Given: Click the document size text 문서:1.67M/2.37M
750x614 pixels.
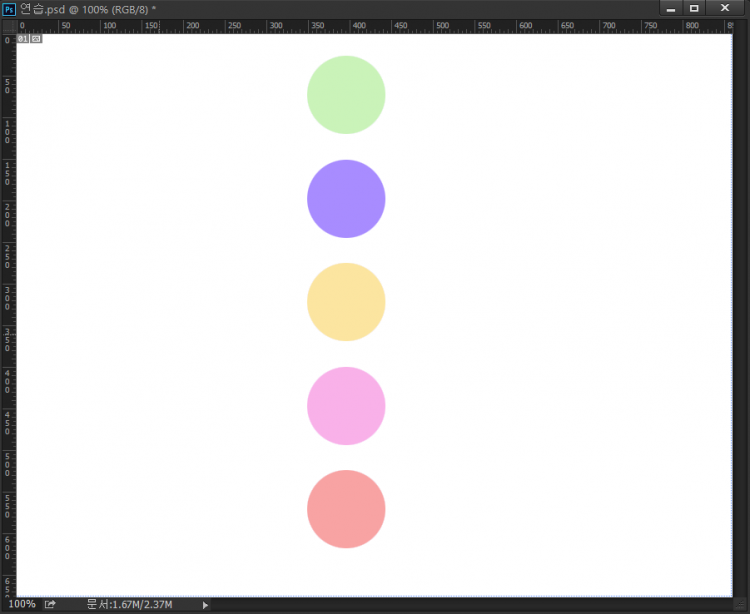Looking at the screenshot, I should pyautogui.click(x=129, y=604).
